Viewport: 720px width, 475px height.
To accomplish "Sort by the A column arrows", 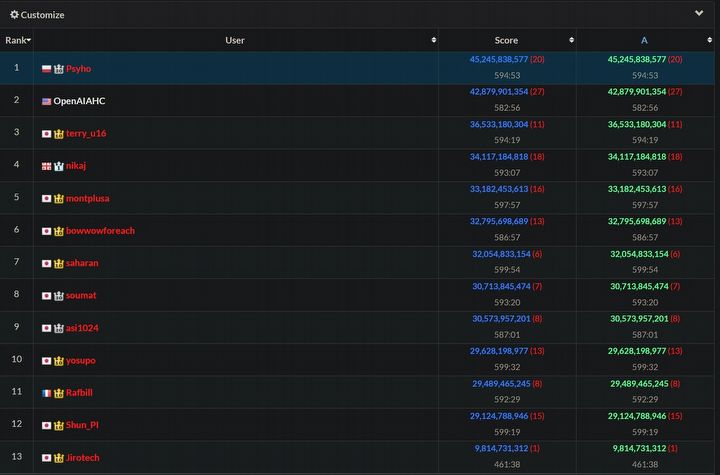I will coord(709,41).
